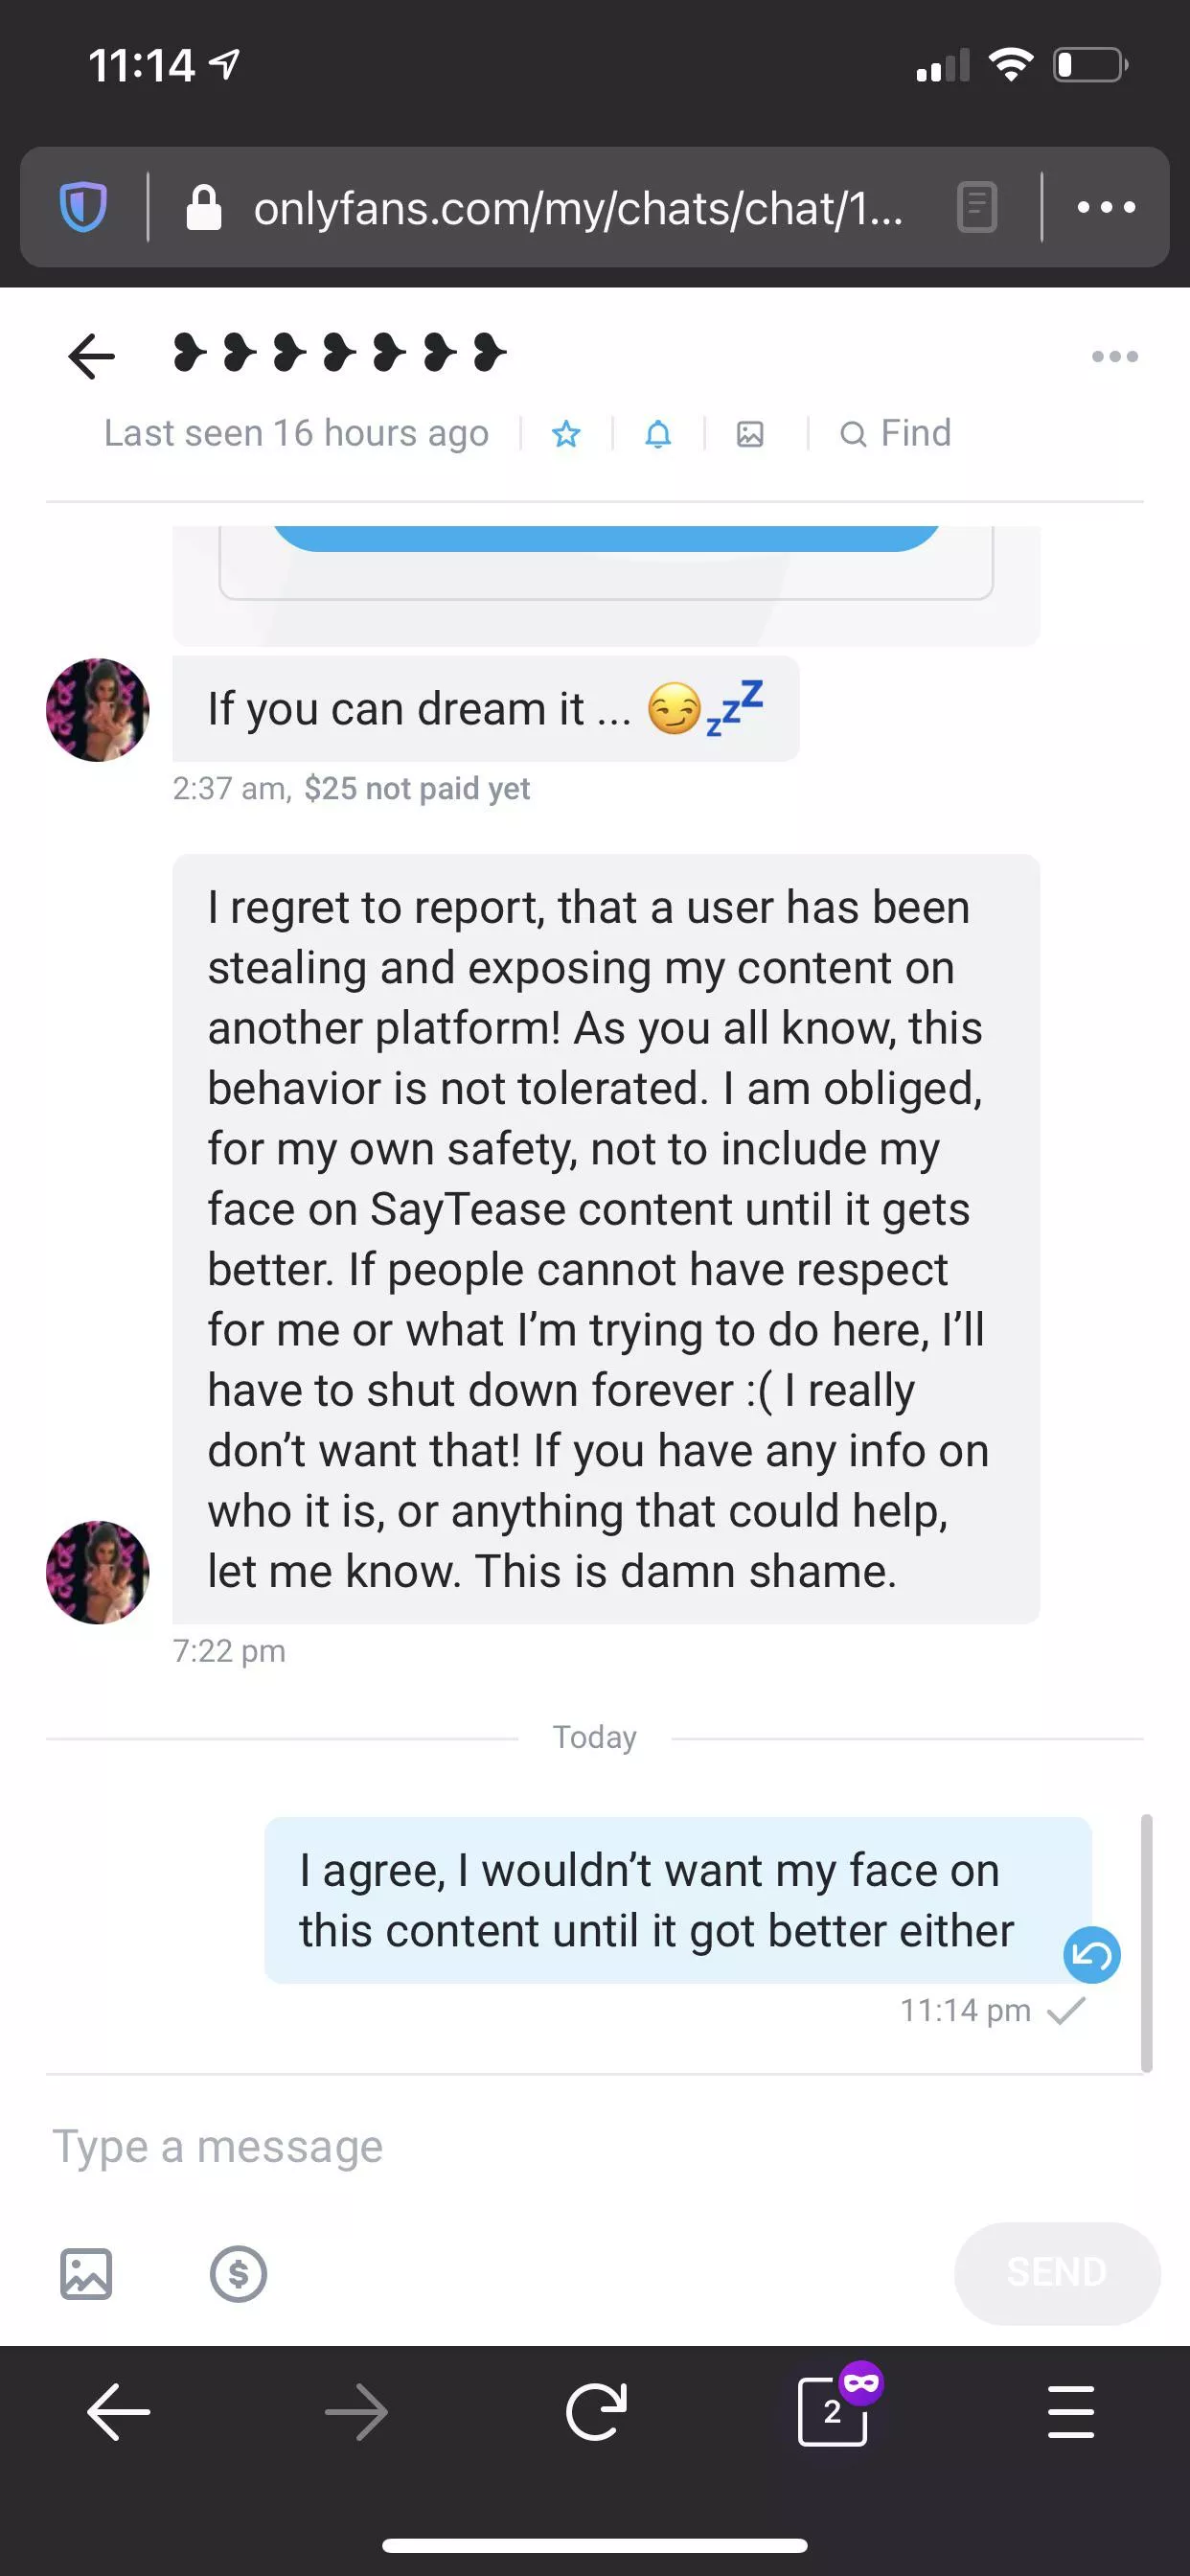This screenshot has width=1190, height=2576.
Task: Open reader view icon in address bar
Action: pyautogui.click(x=977, y=207)
